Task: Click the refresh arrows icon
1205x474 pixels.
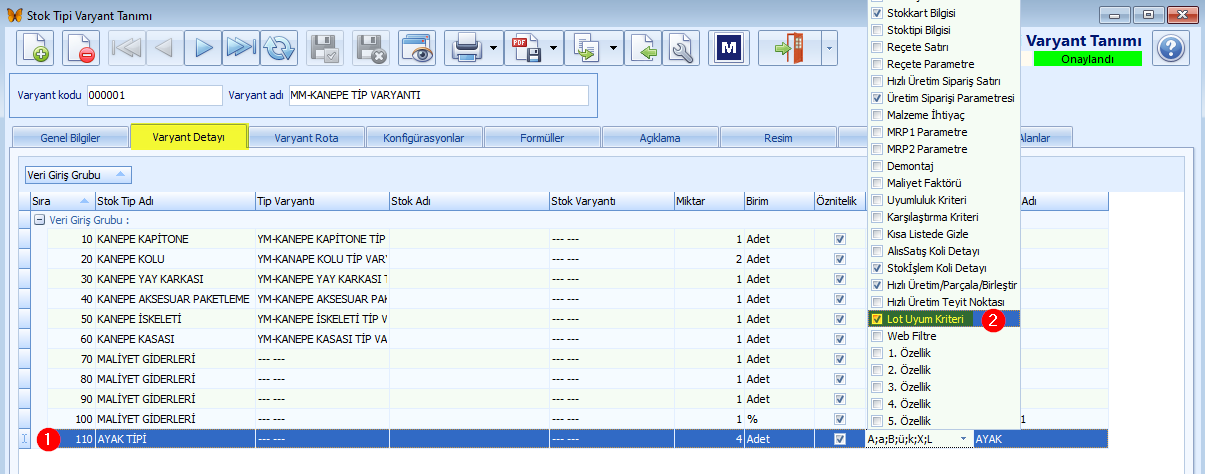Action: tap(279, 47)
